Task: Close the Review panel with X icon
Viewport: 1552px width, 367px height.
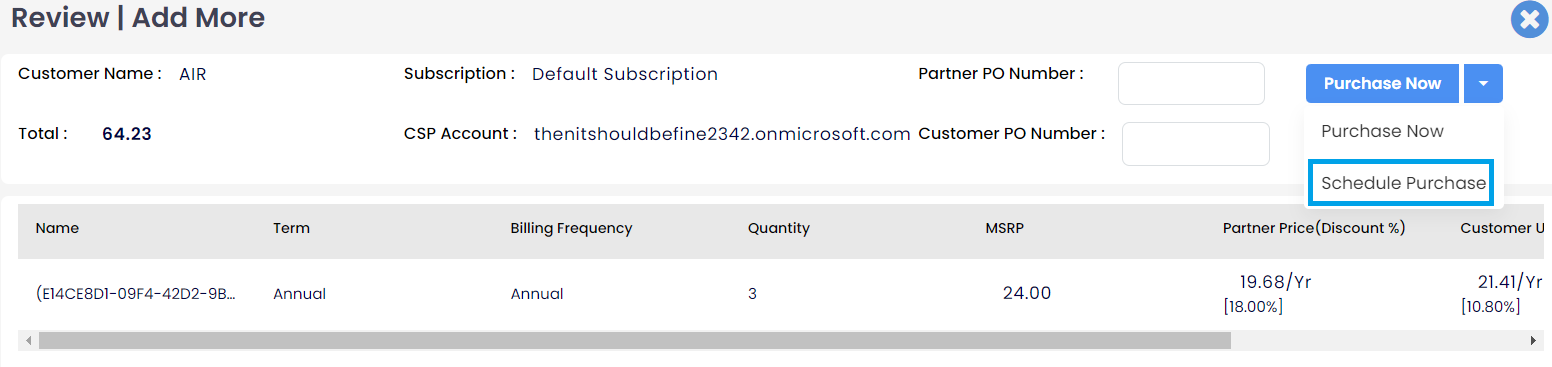Action: 1529,20
